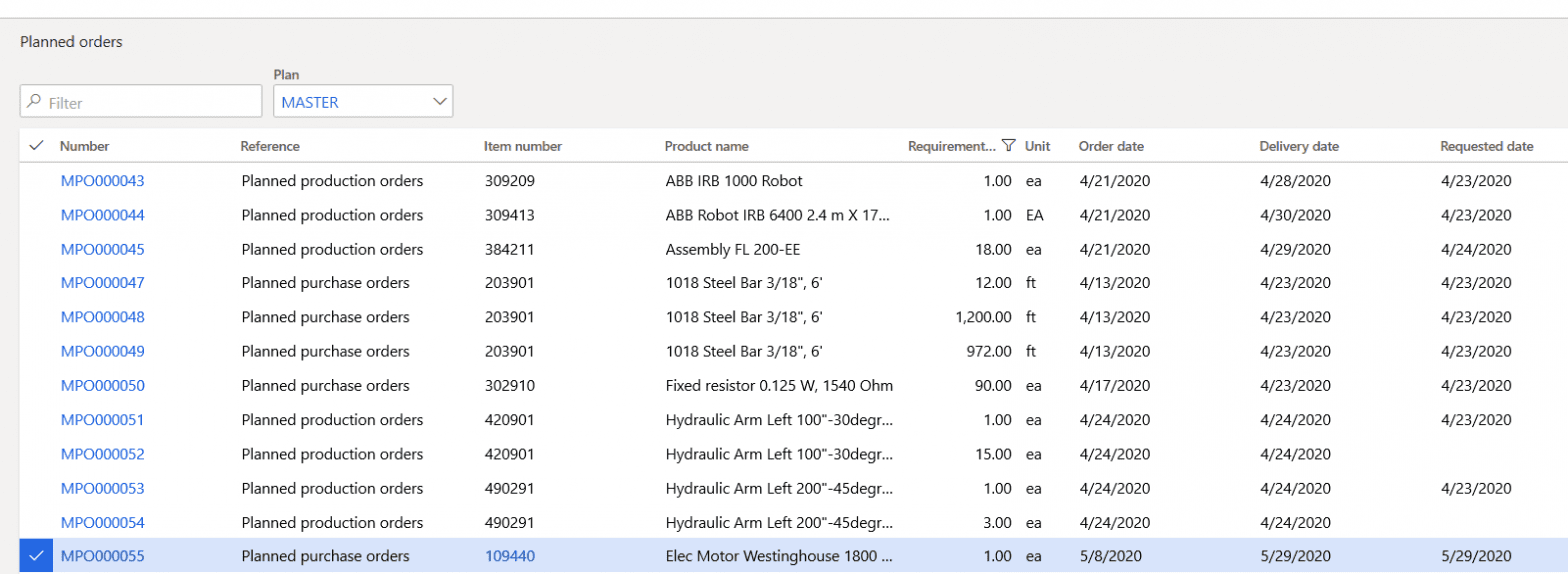Sort by the Number column header

tap(85, 146)
